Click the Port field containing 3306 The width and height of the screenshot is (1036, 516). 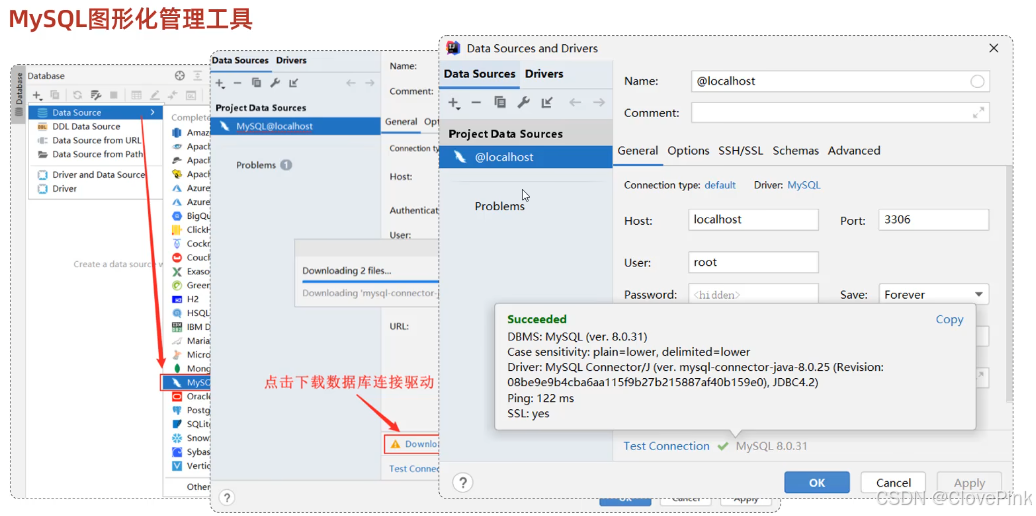pos(934,219)
